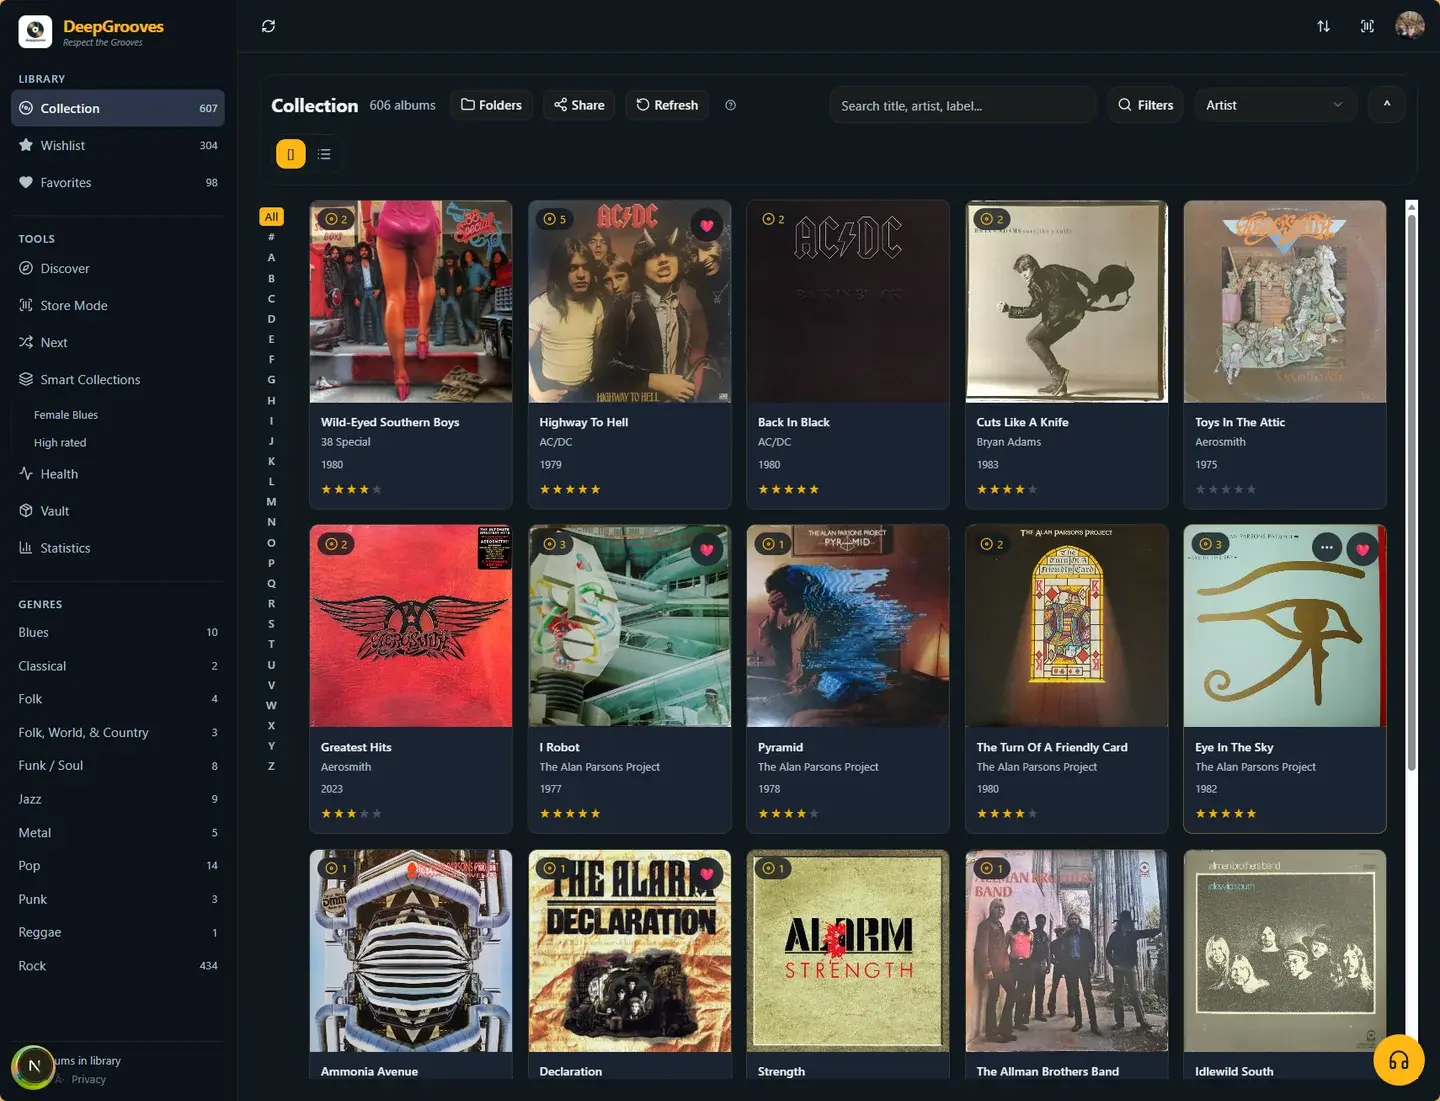Filter by Funk / Soul genre
Viewport: 1440px width, 1101px height.
click(x=118, y=765)
